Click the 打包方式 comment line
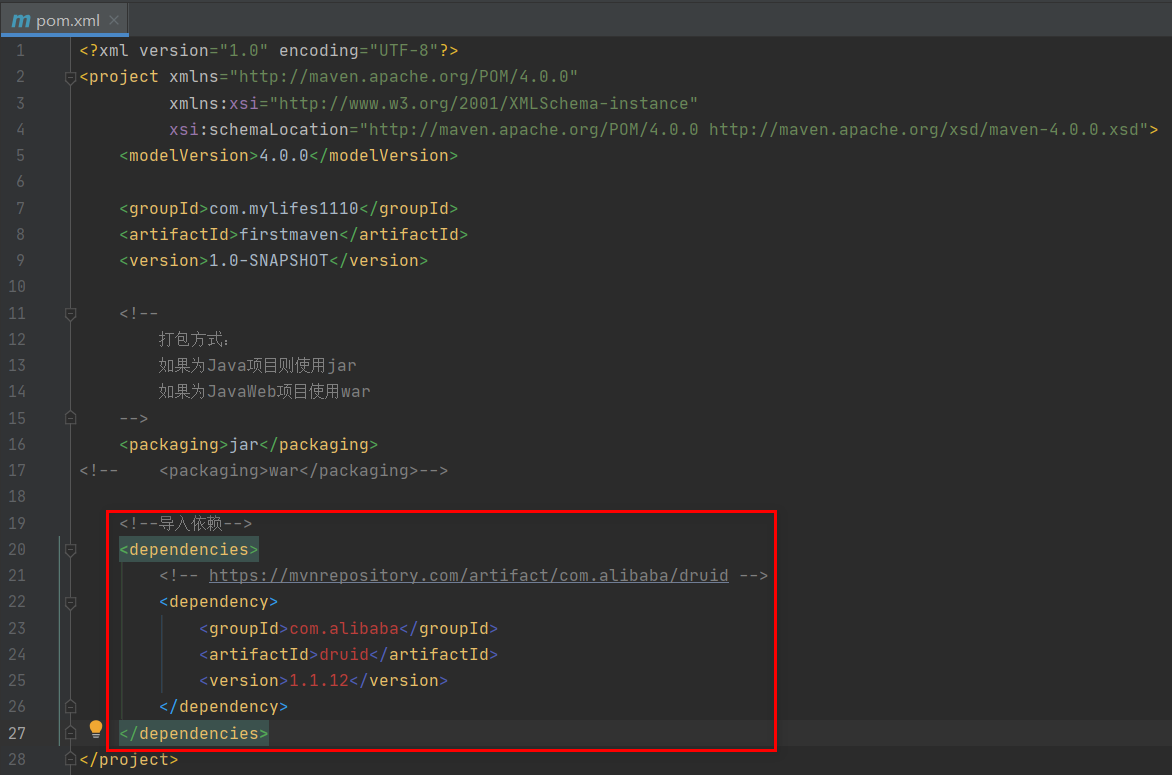 click(x=194, y=339)
